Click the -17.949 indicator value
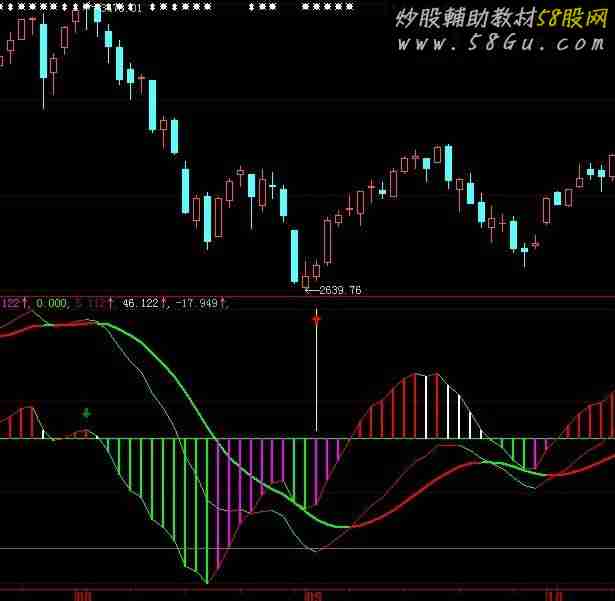The image size is (615, 601). tap(197, 303)
